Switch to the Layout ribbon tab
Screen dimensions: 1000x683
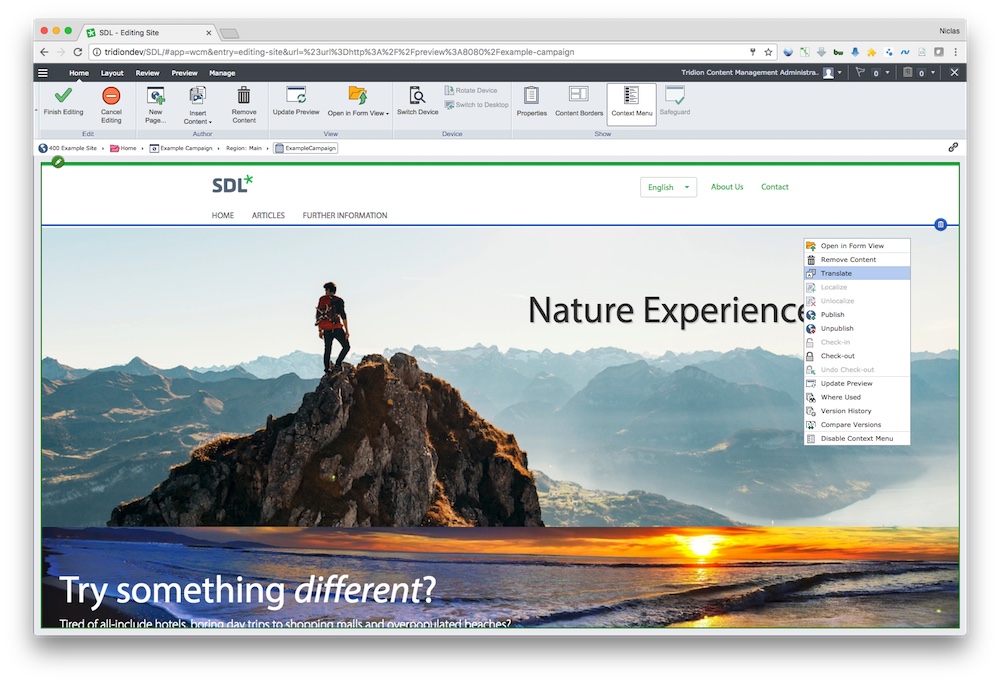tap(112, 73)
